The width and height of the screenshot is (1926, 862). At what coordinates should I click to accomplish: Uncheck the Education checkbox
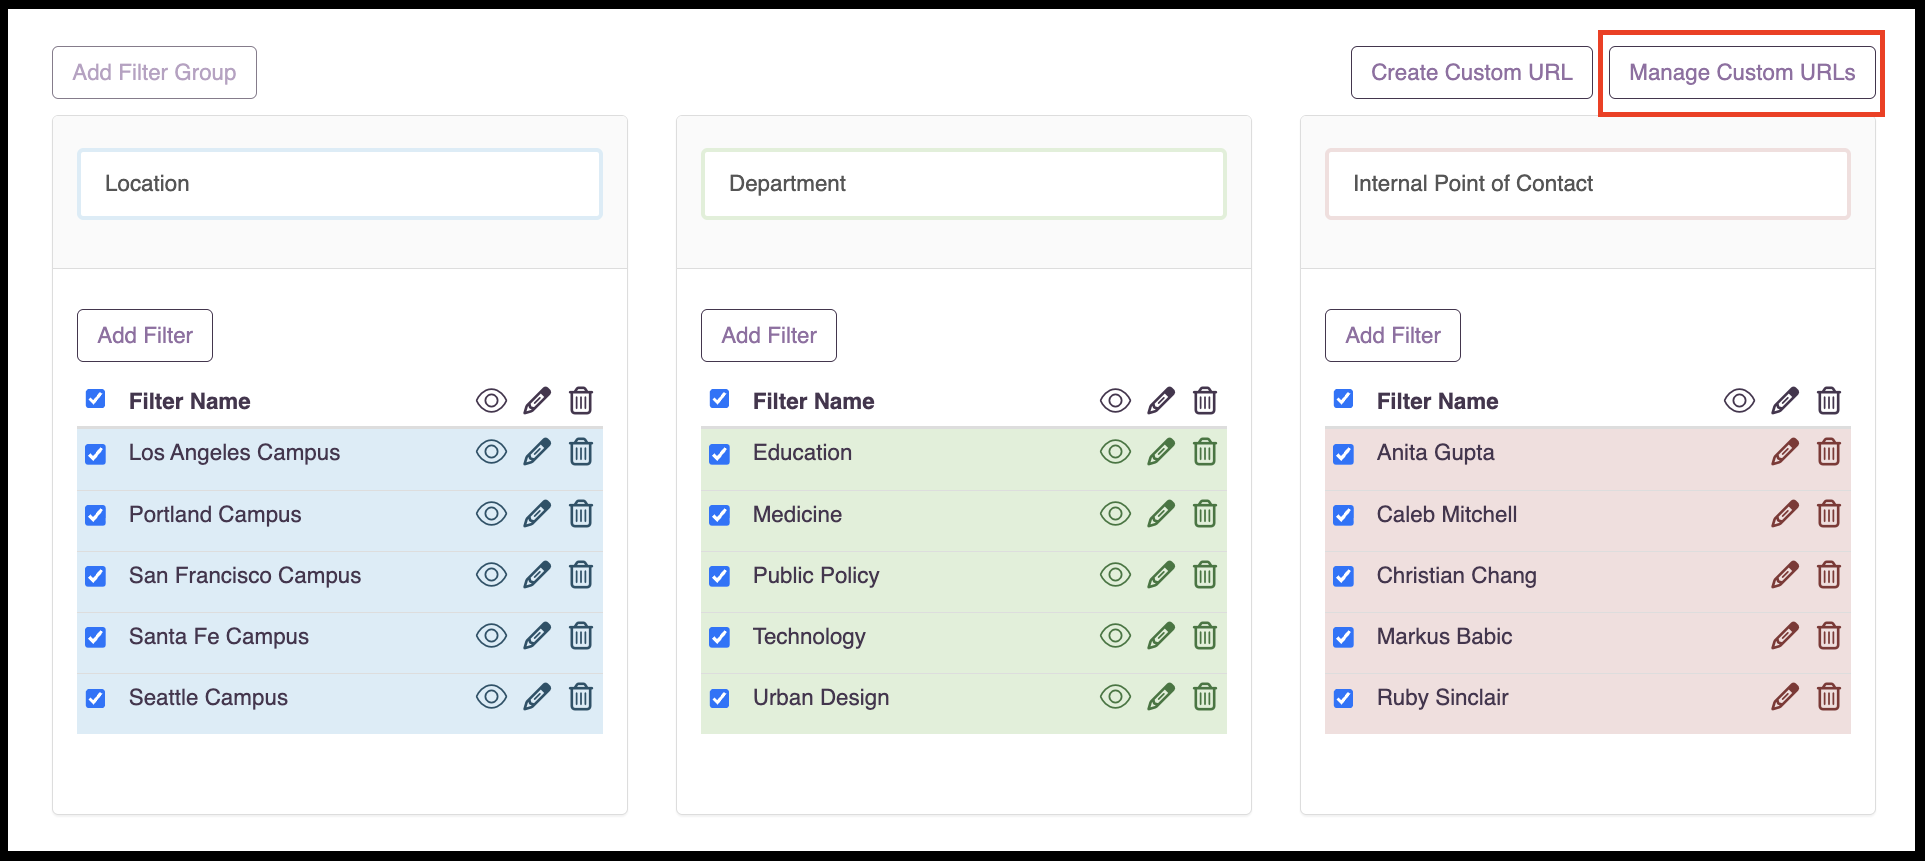tap(720, 454)
